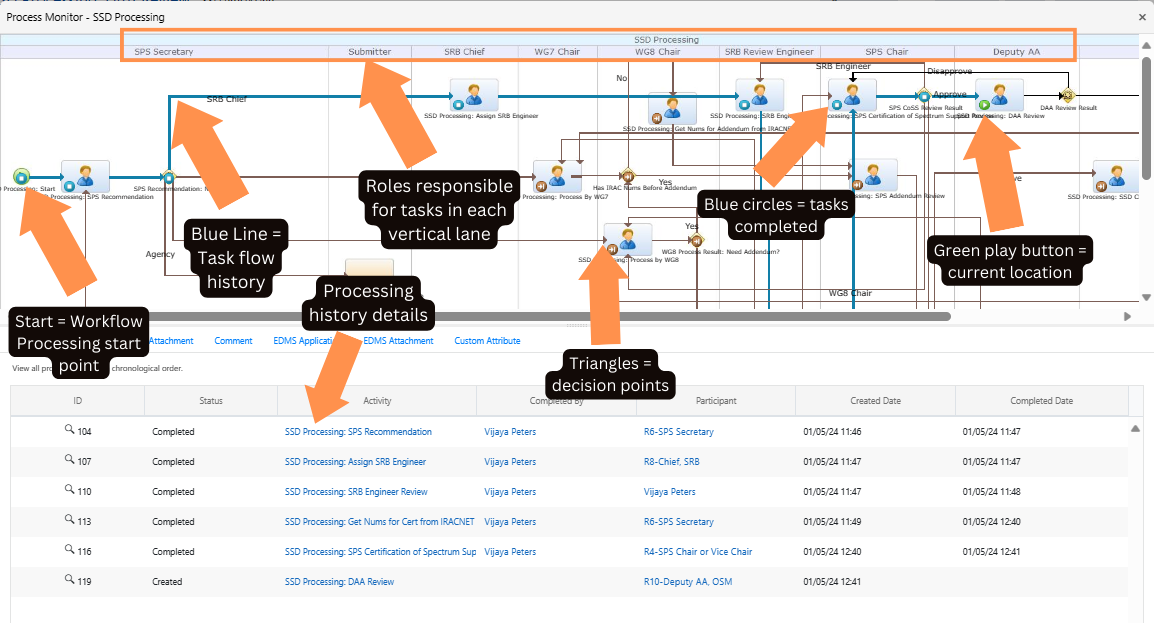Click the SSD Processing: Assign SRB Engineer task icon

(474, 95)
